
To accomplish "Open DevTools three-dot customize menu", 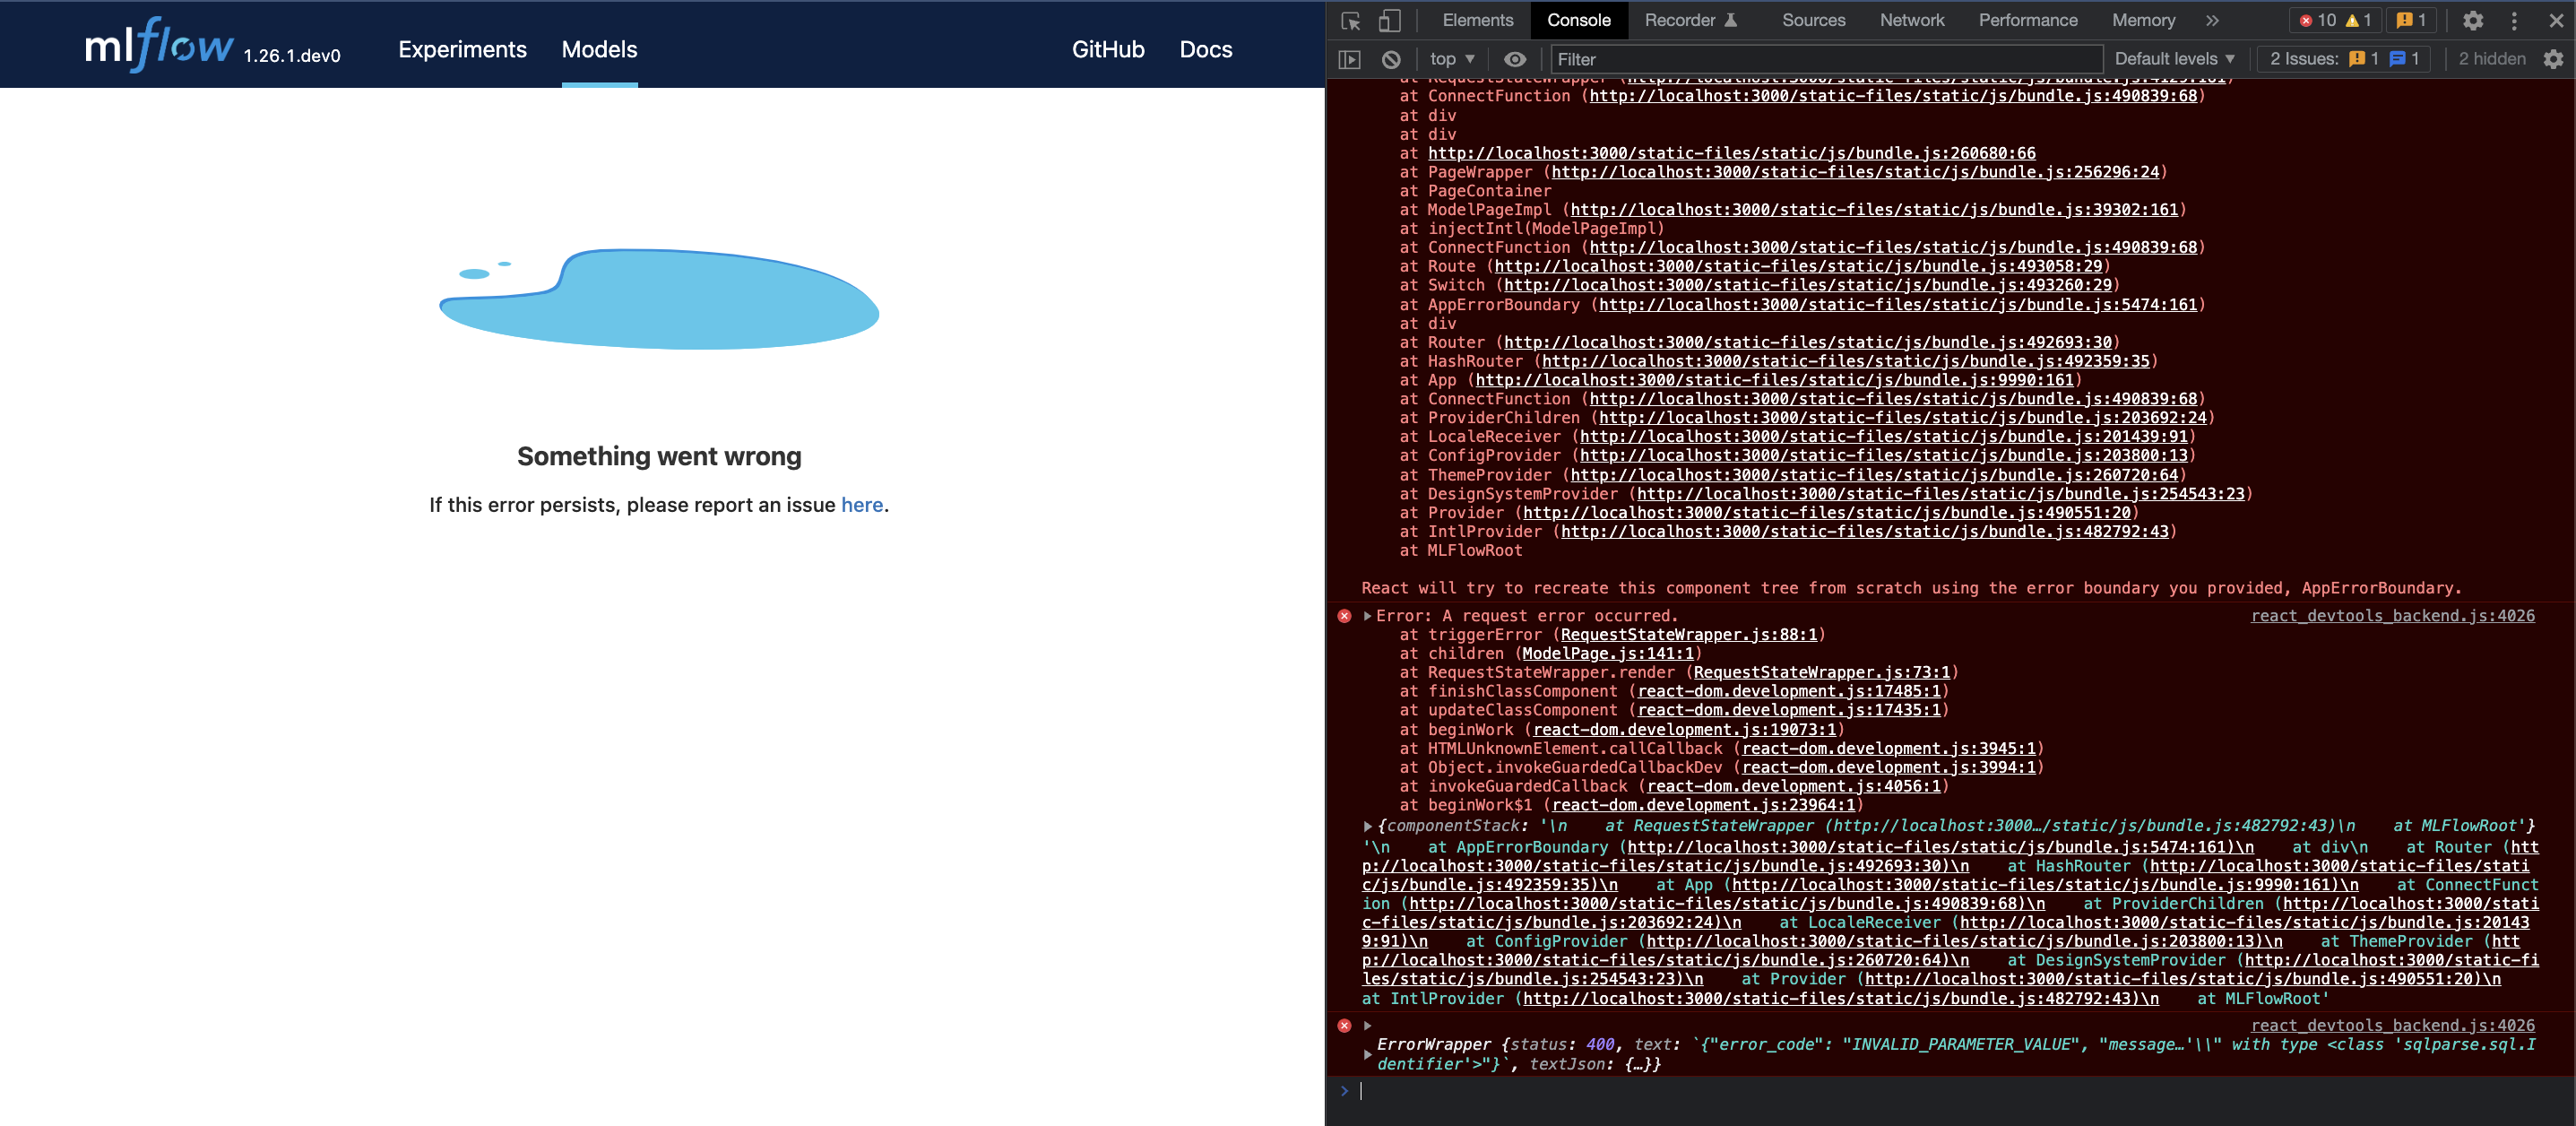I will coord(2514,20).
